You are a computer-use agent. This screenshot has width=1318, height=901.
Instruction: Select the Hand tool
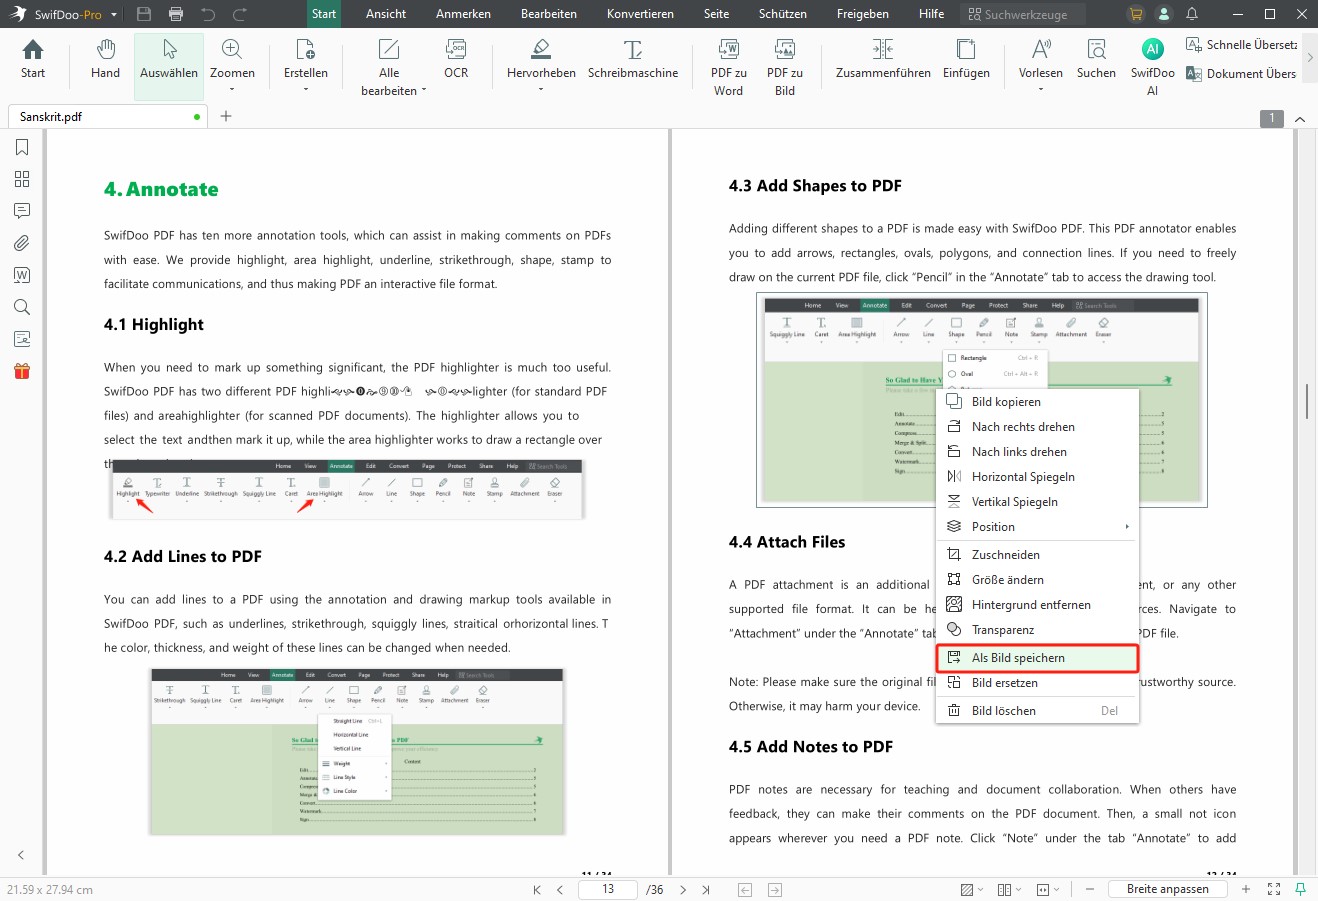(x=105, y=60)
